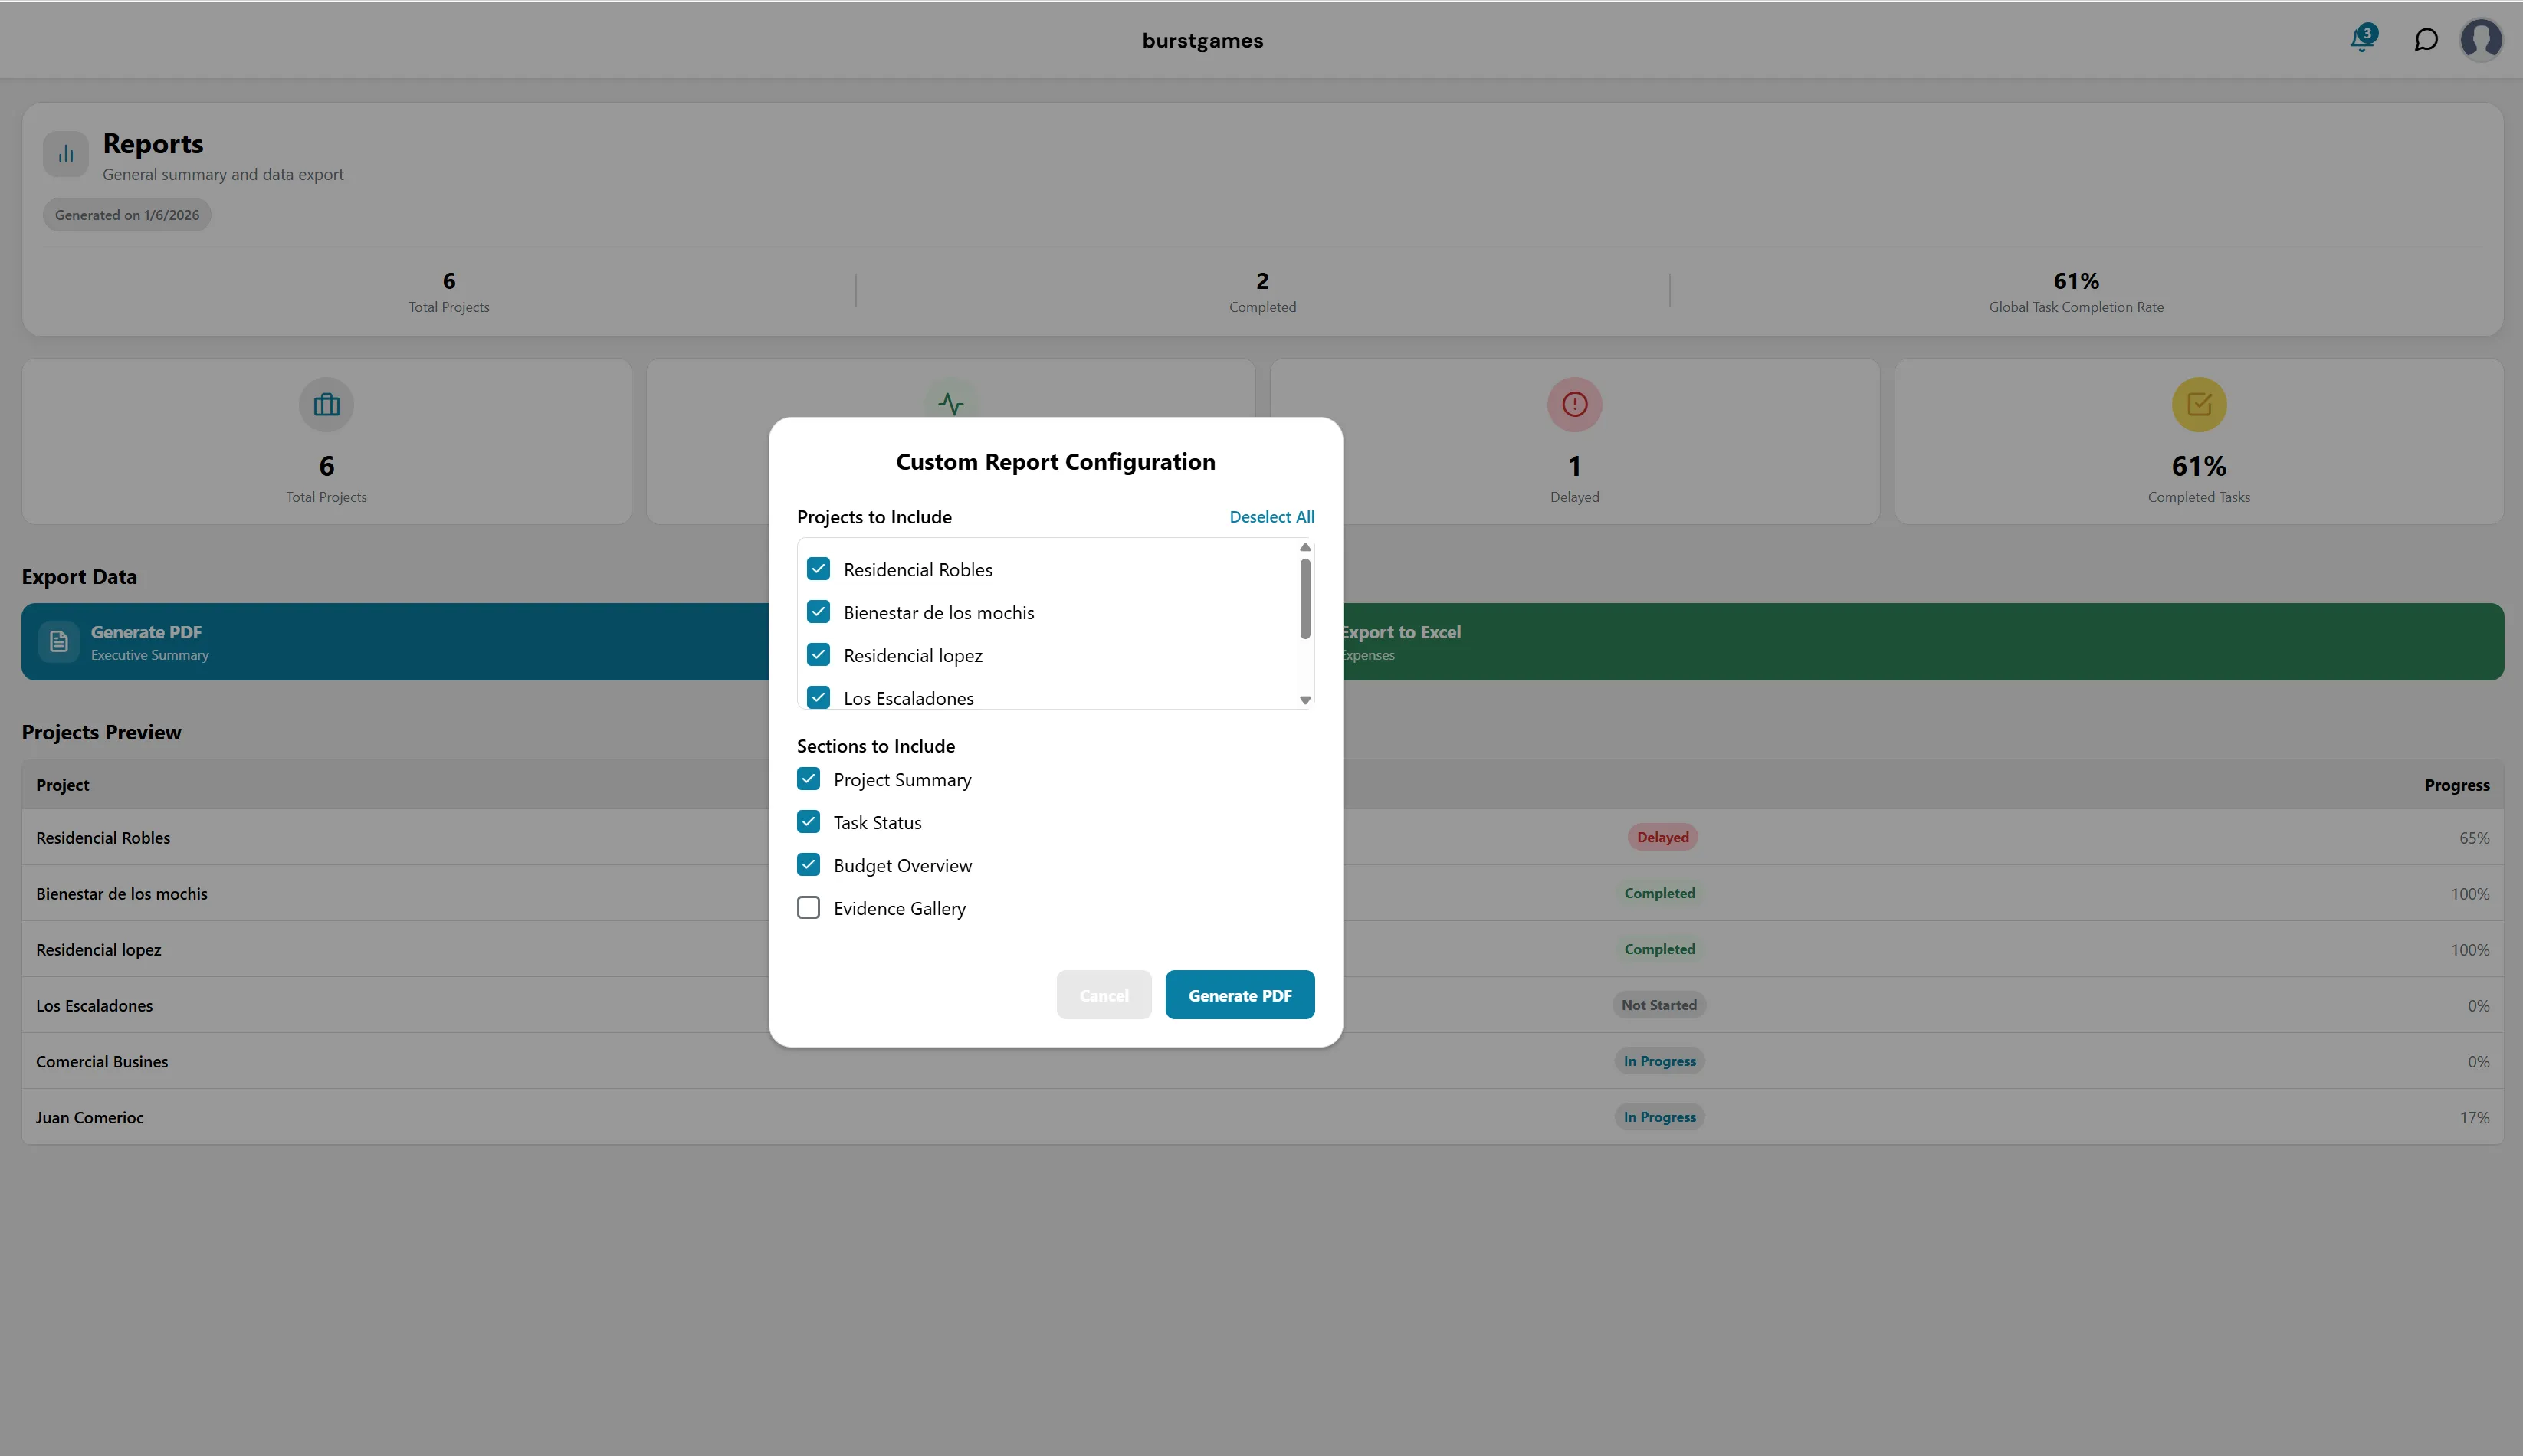
Task: Click the Global Task Completion Rate stat
Action: point(2075,291)
